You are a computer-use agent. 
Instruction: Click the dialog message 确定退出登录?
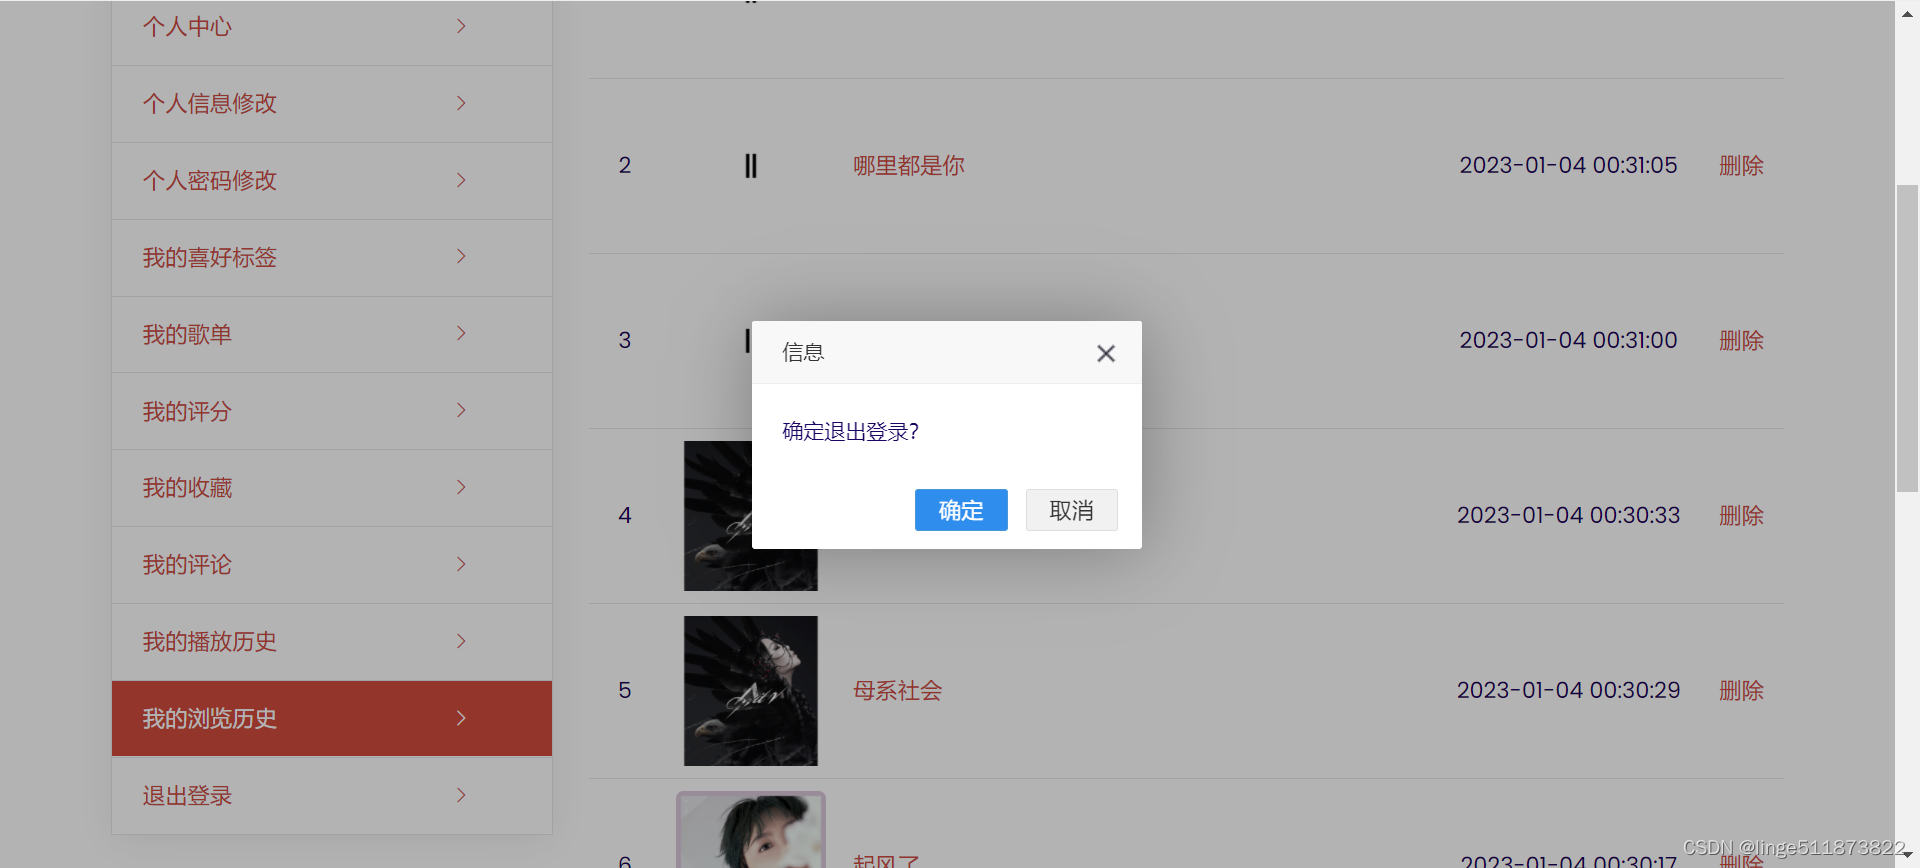click(850, 432)
